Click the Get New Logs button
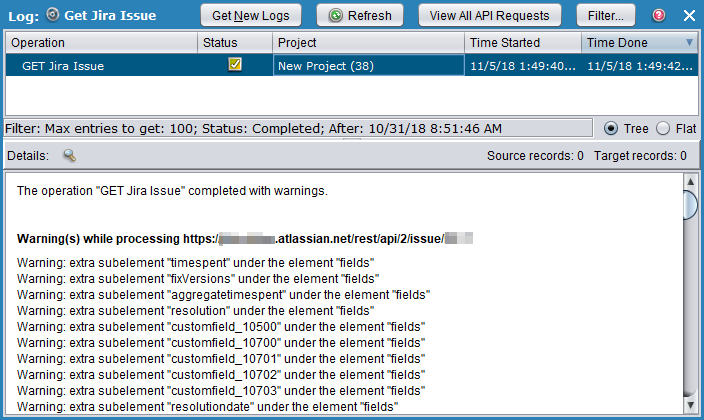Viewport: 704px width, 420px height. click(x=252, y=15)
